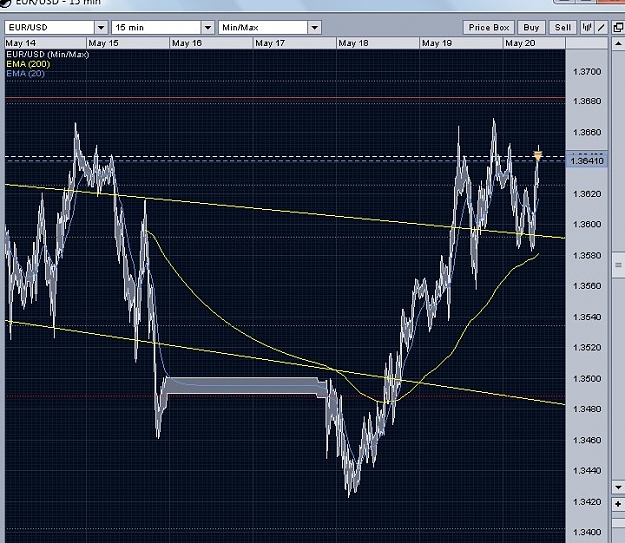Screen dimensions: 625x543
Task: Click the detach chart window icon
Action: [x=618, y=27]
